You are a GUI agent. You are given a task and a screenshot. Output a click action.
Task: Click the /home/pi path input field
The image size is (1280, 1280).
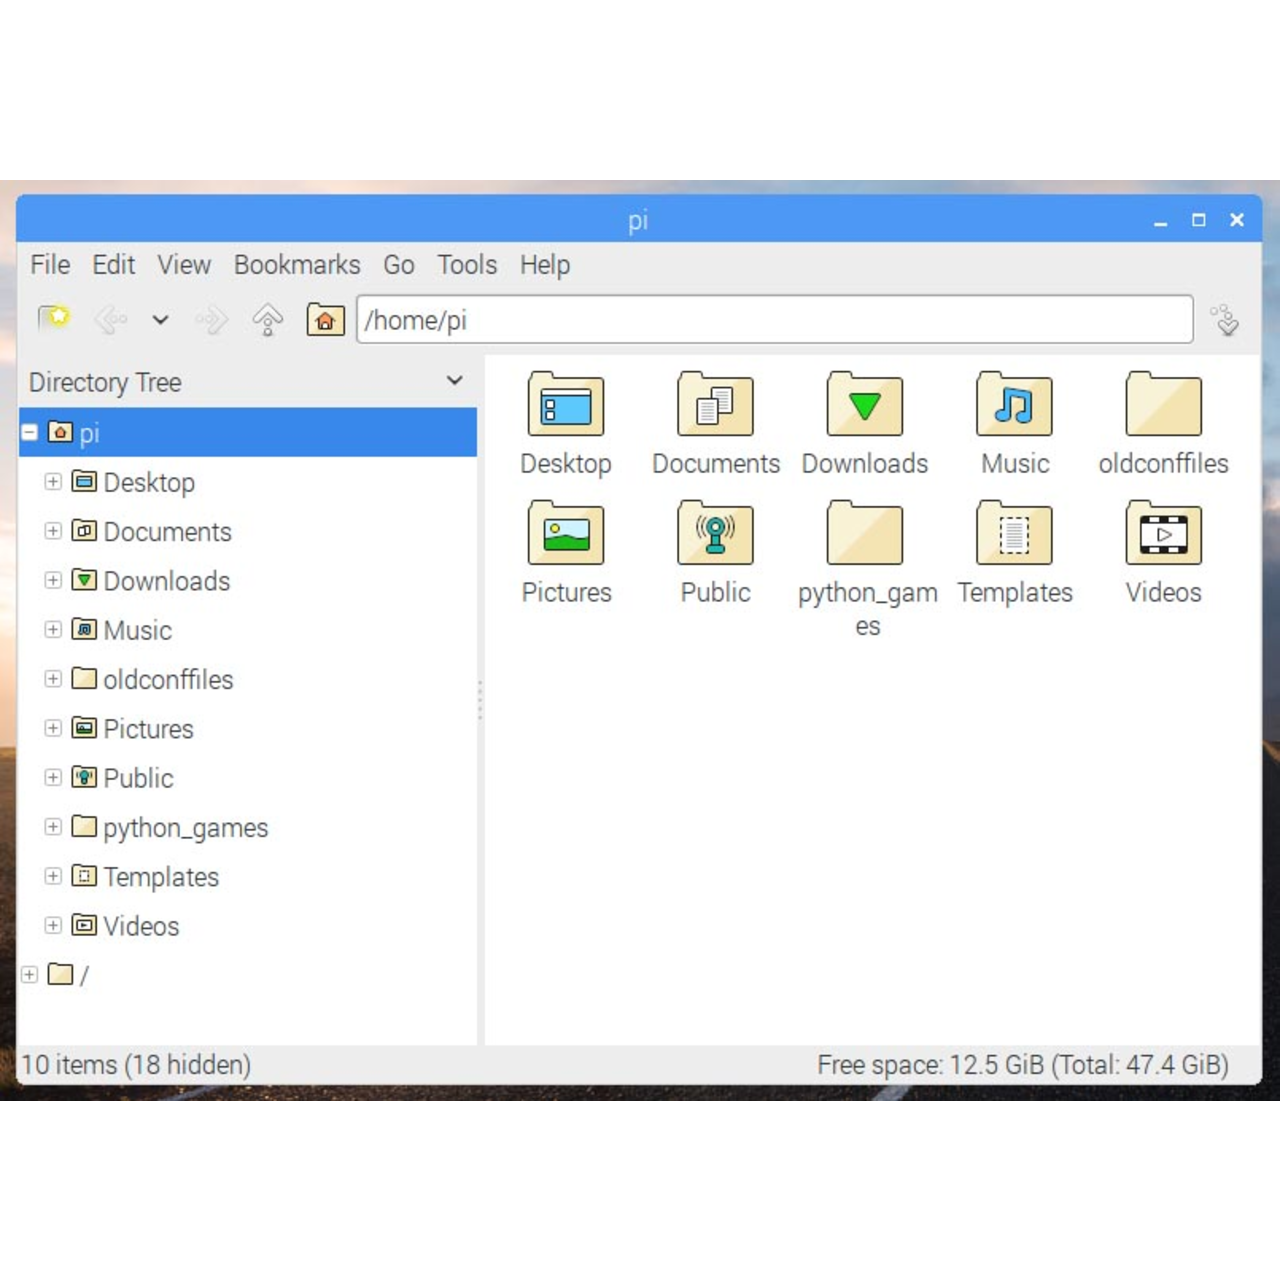pyautogui.click(x=774, y=320)
